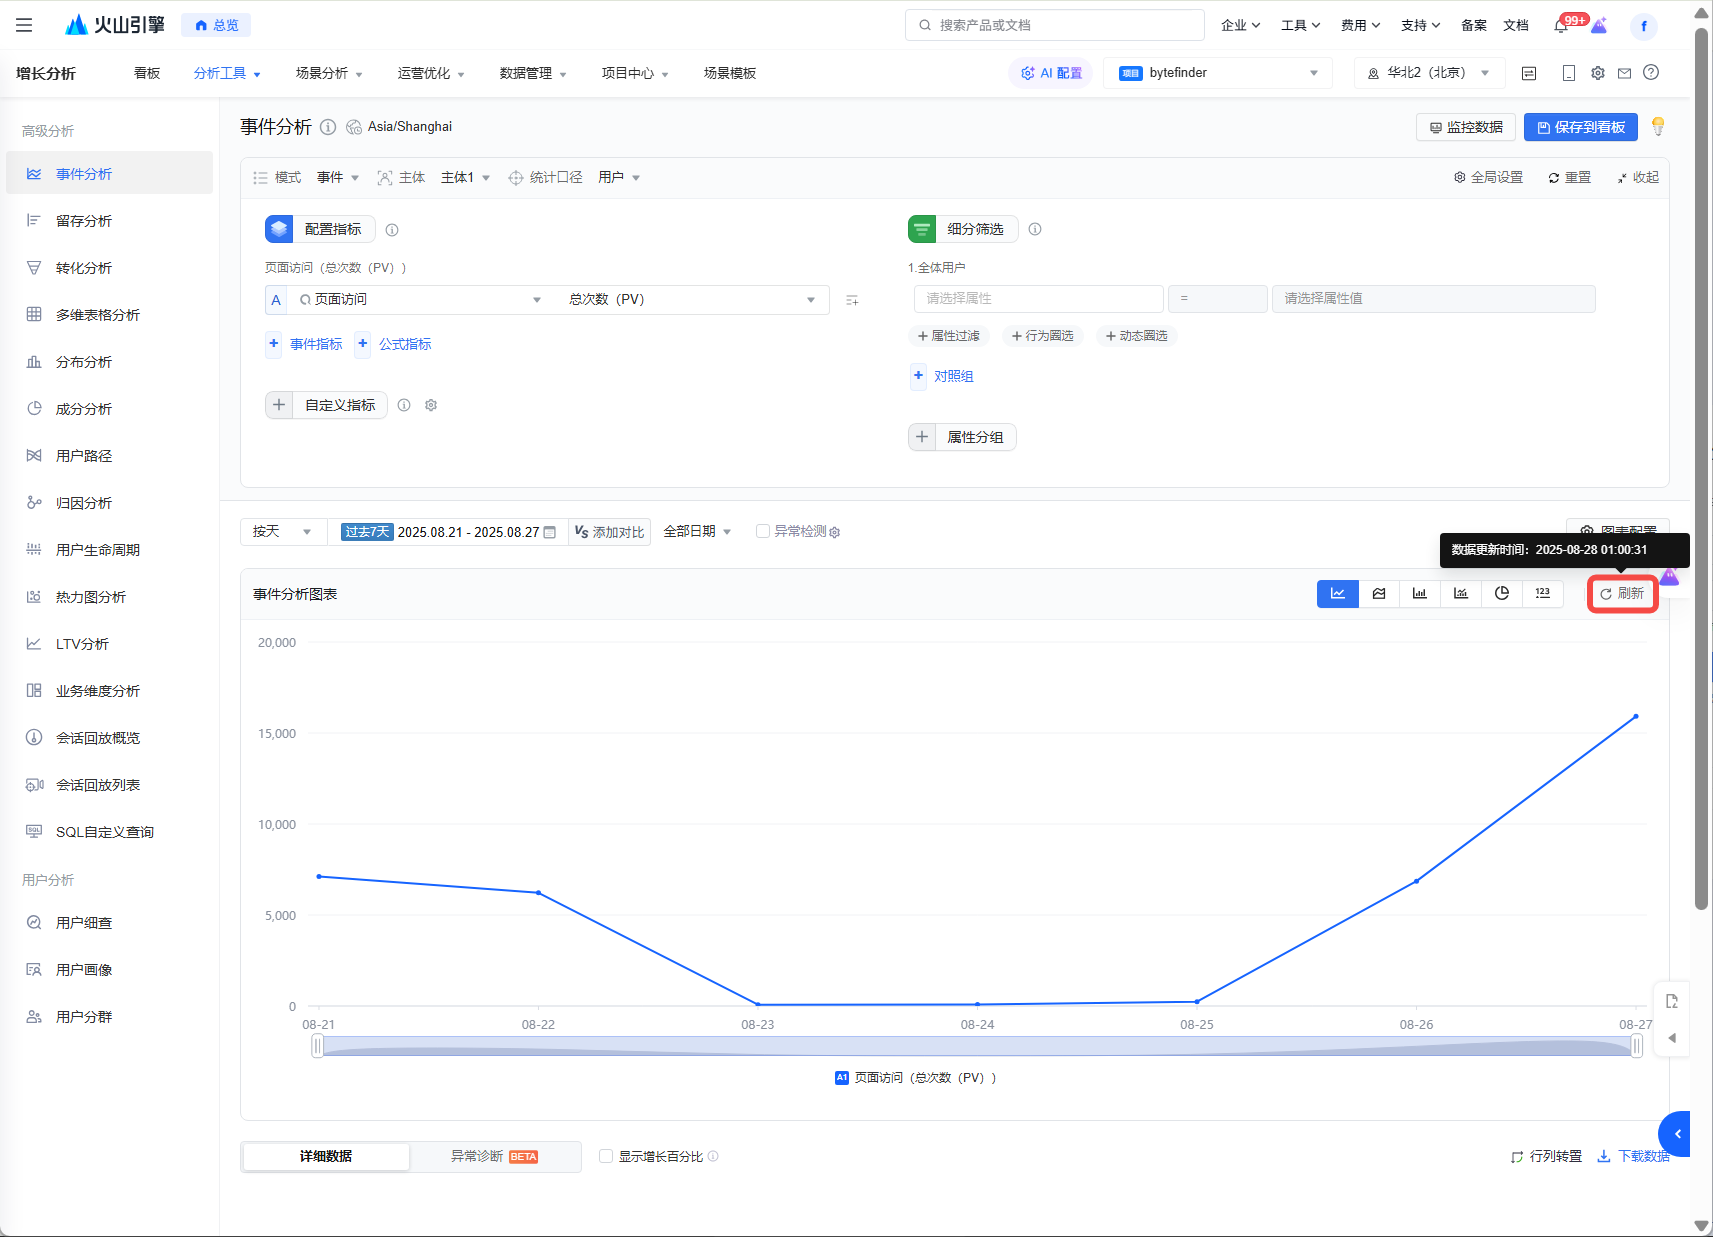
Task: Click the 收起 collapse control
Action: tap(1638, 178)
